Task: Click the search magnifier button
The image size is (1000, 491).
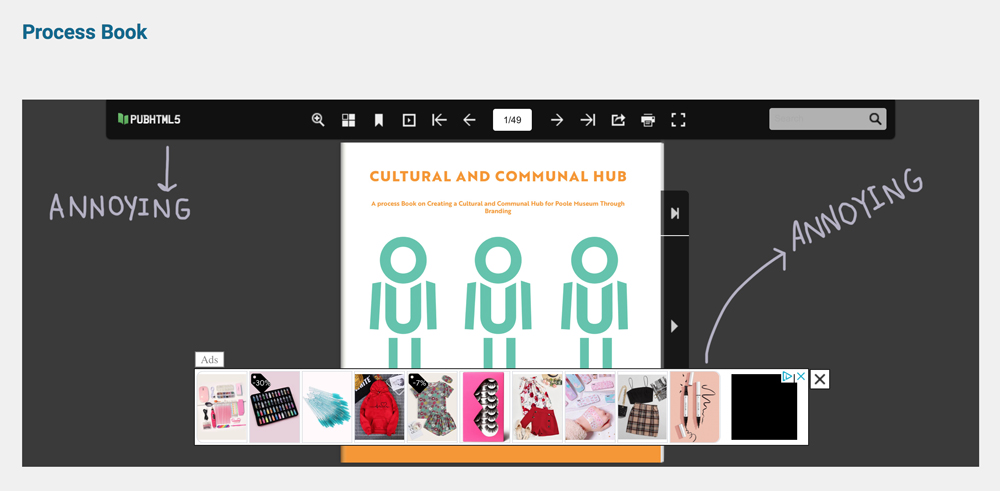Action: tap(875, 119)
